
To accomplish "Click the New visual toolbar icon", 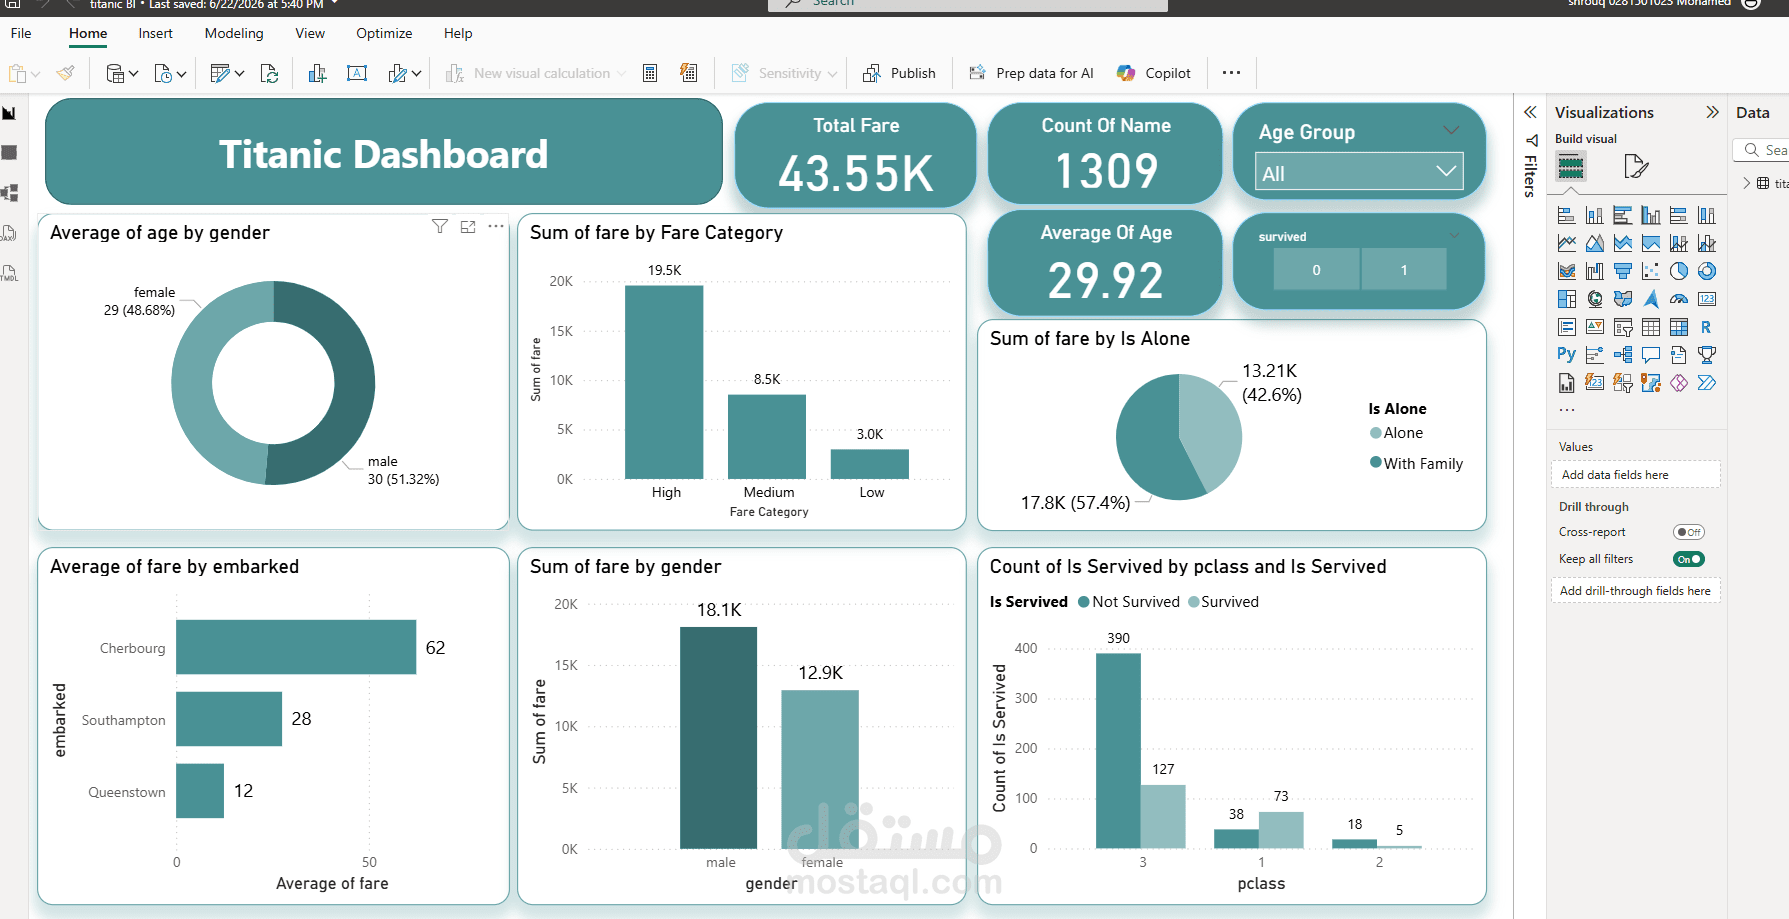I will click(317, 73).
